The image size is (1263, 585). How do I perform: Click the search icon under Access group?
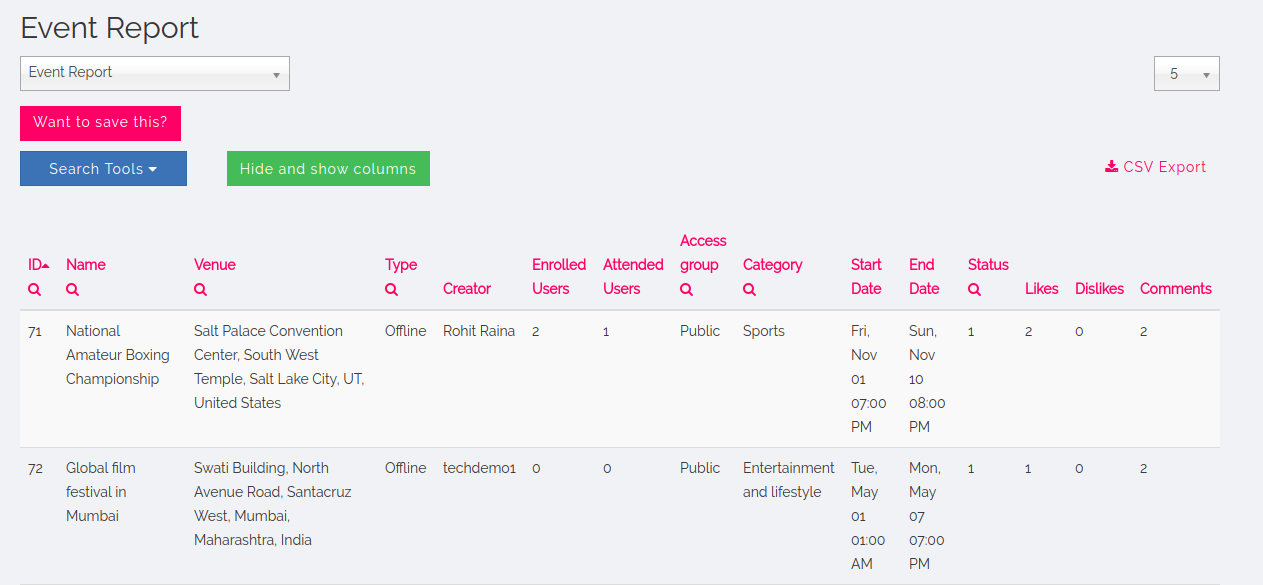(687, 290)
